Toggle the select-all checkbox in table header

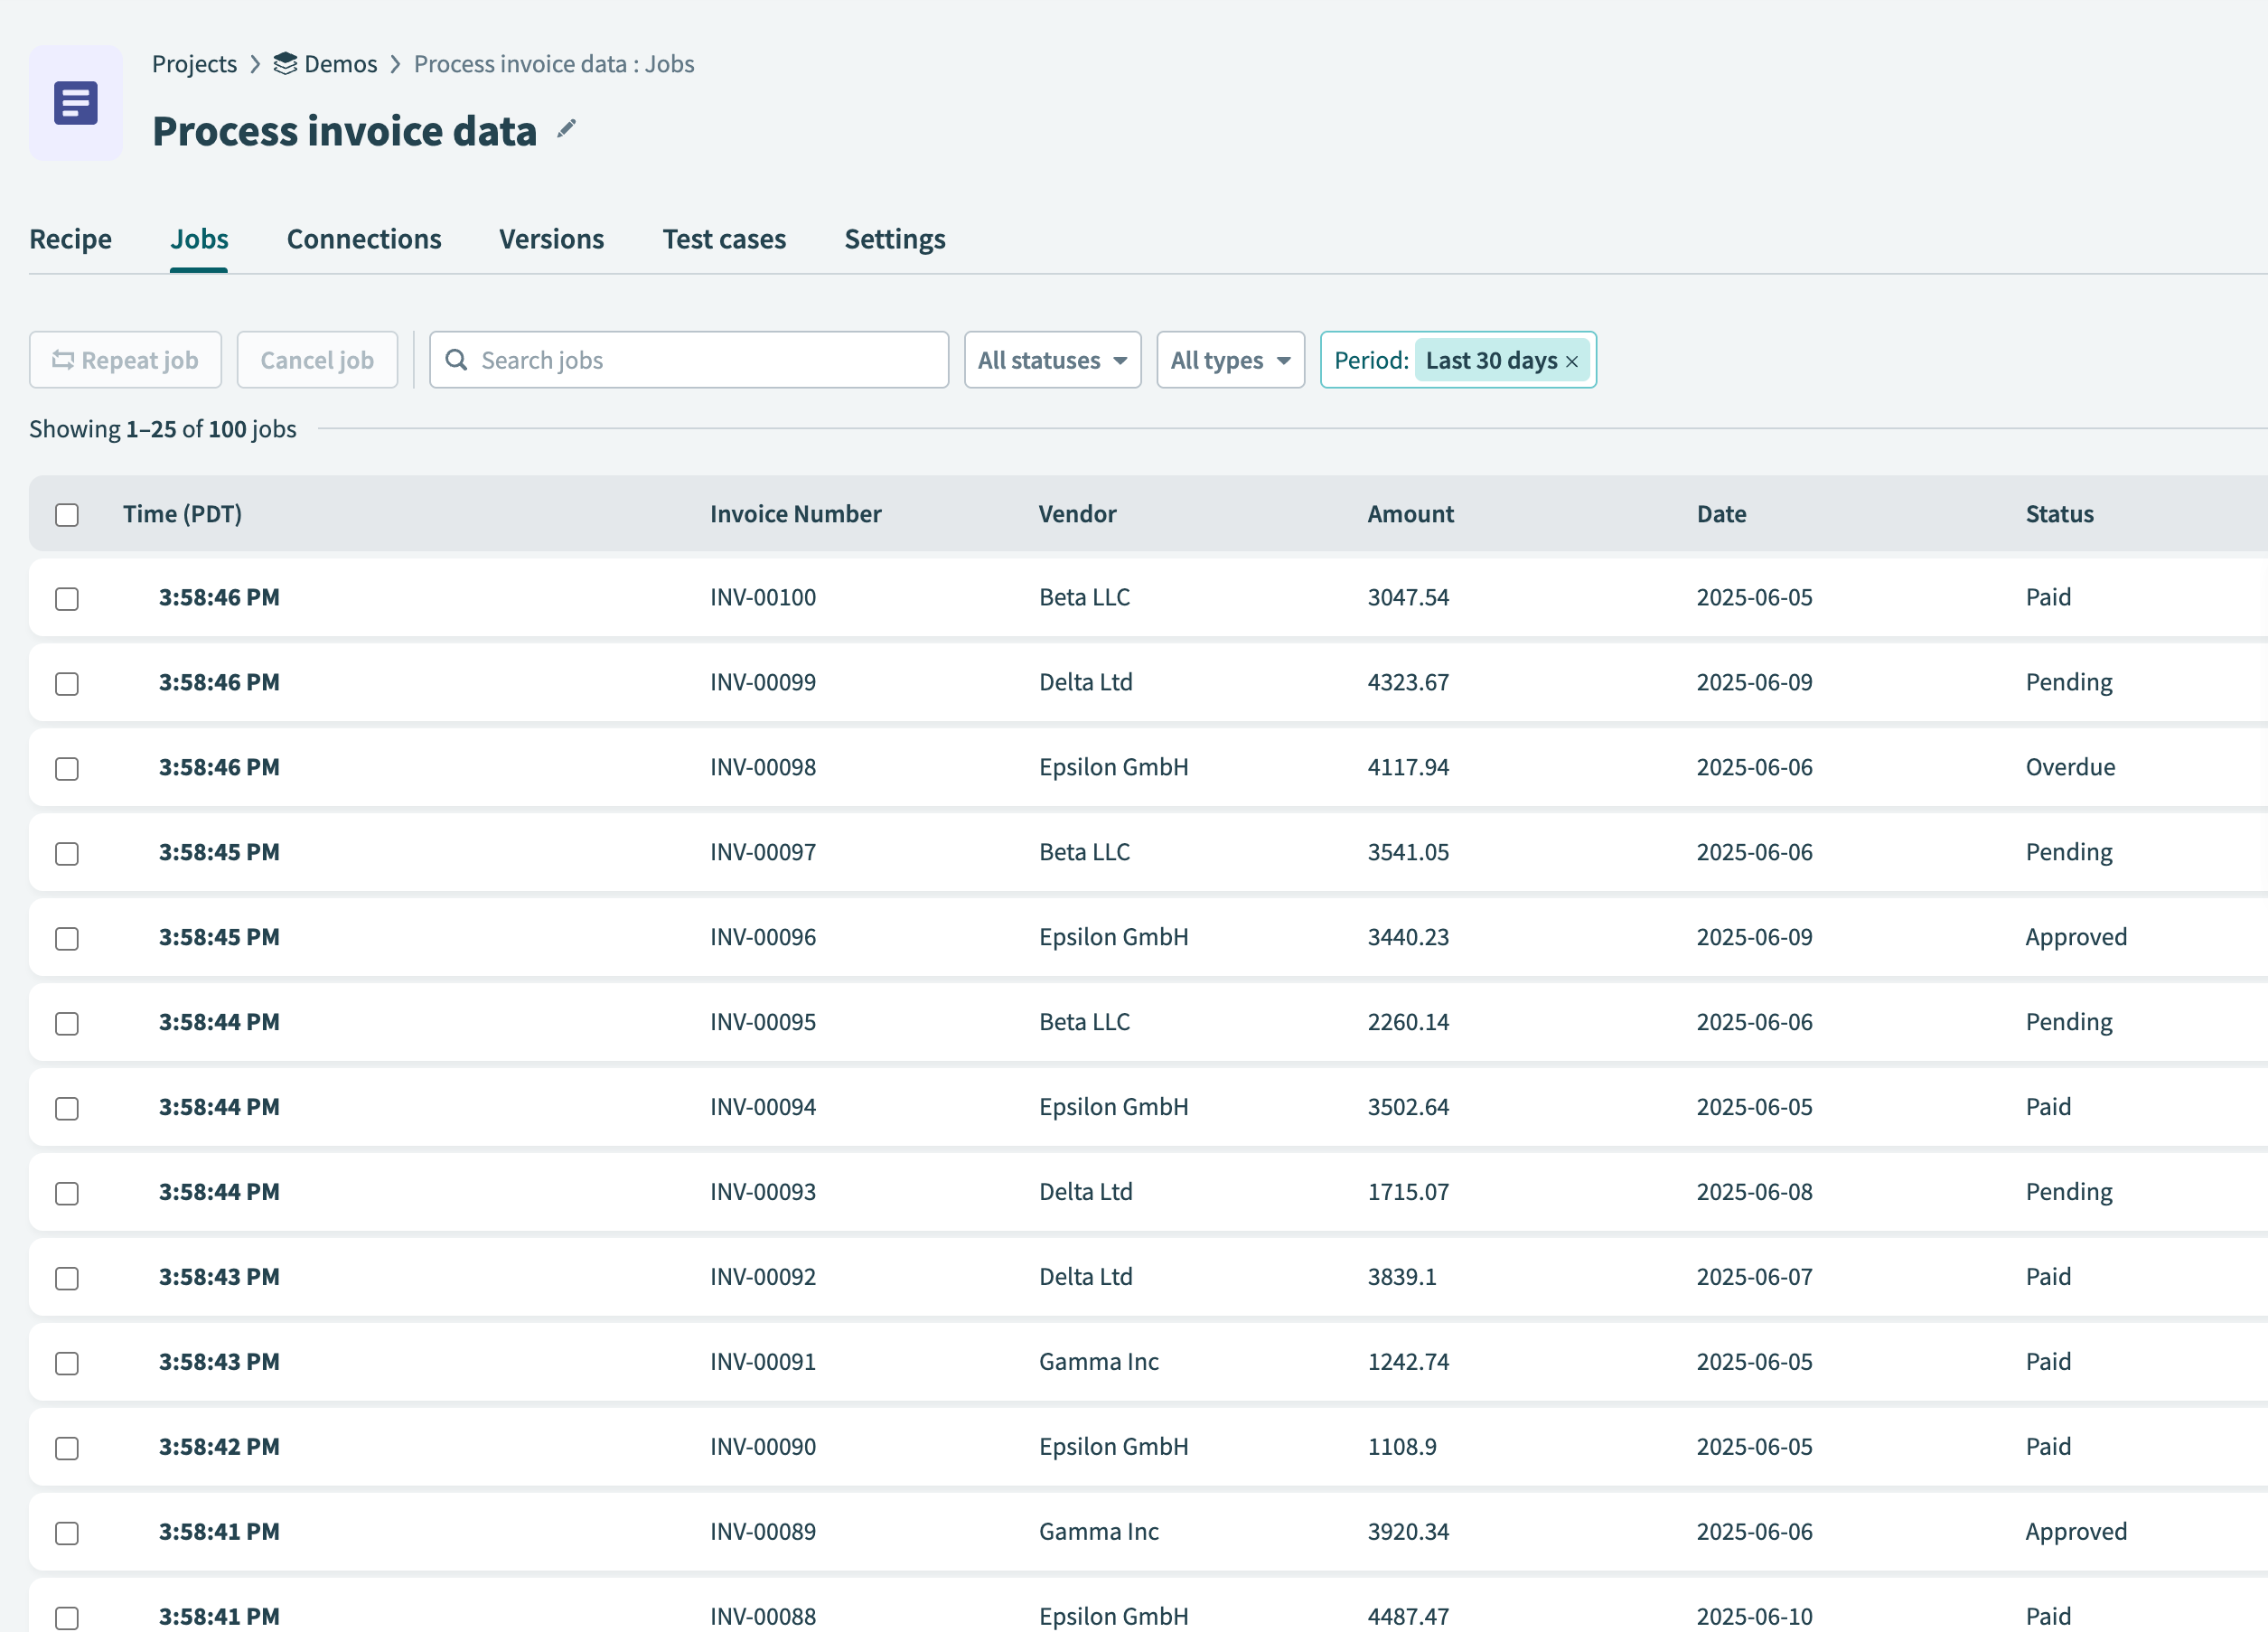(x=67, y=515)
